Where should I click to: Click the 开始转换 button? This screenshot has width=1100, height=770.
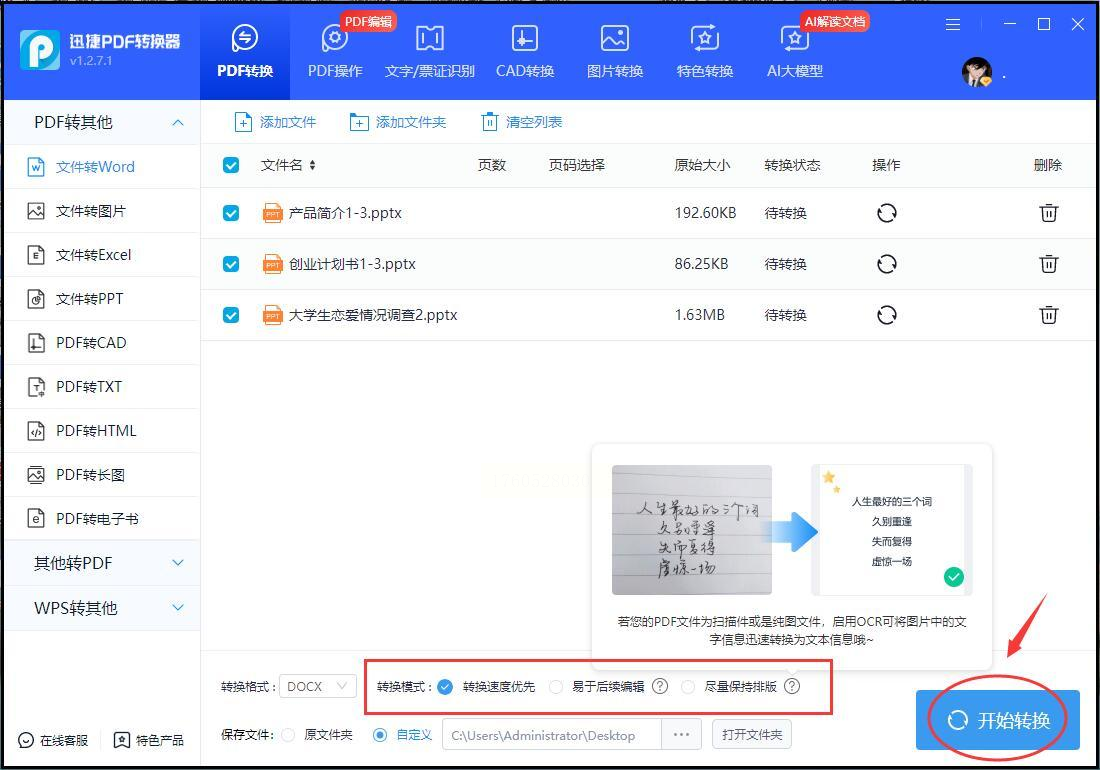click(997, 720)
